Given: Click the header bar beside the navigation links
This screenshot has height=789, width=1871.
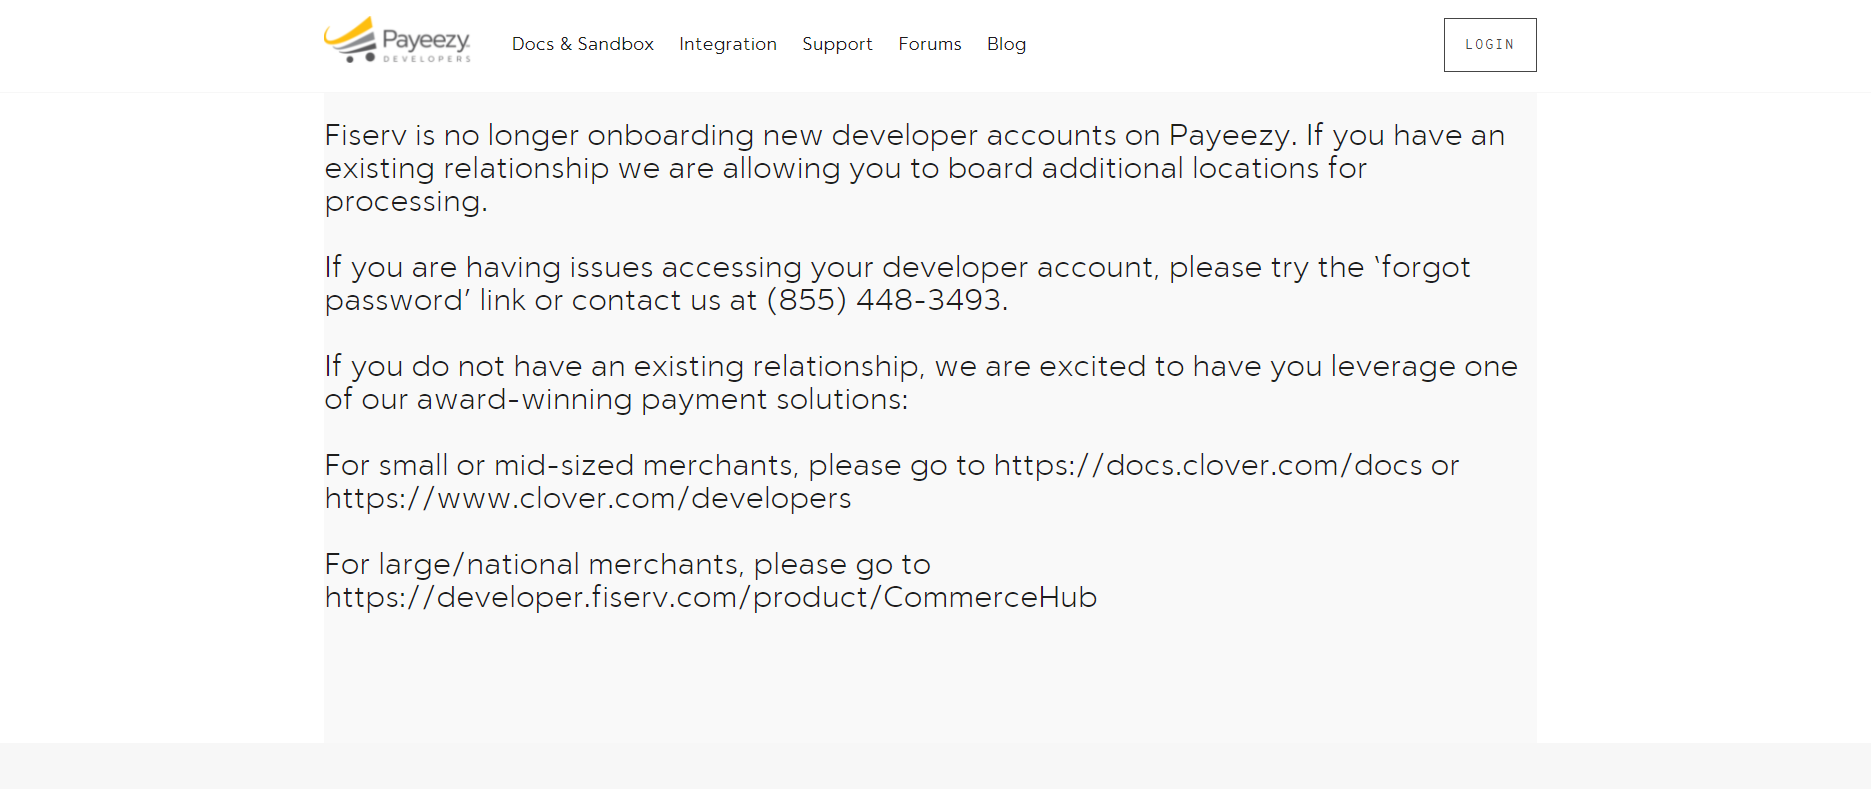Looking at the screenshot, I should (x=1200, y=44).
